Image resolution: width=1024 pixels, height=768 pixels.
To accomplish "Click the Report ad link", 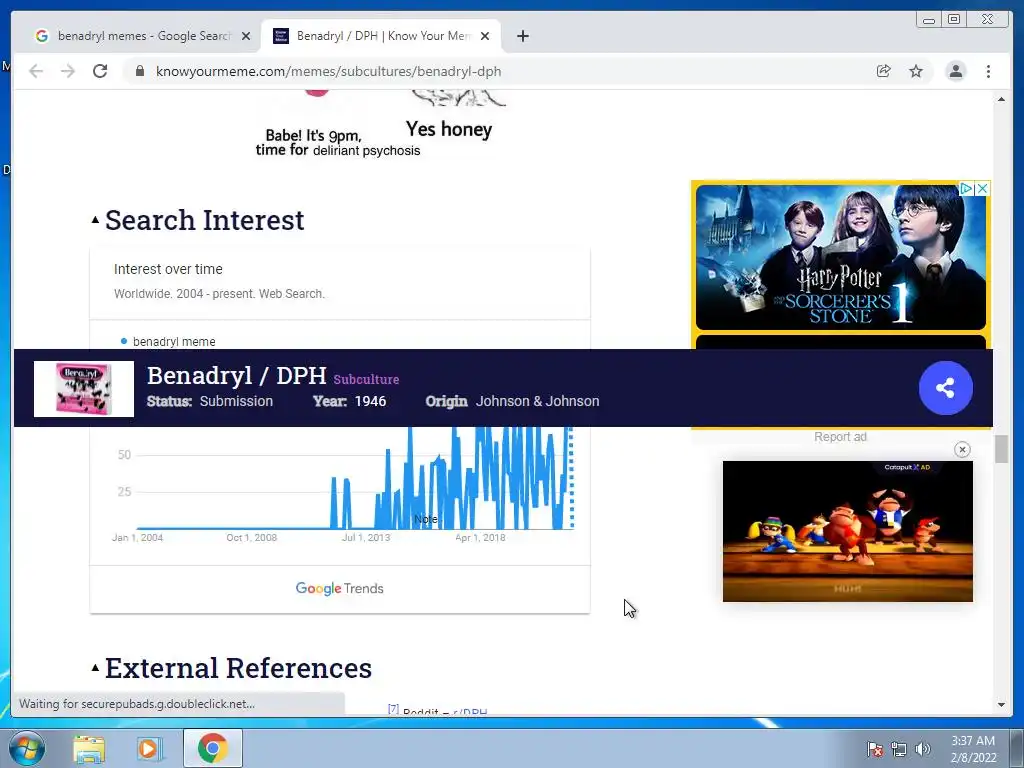I will [840, 437].
